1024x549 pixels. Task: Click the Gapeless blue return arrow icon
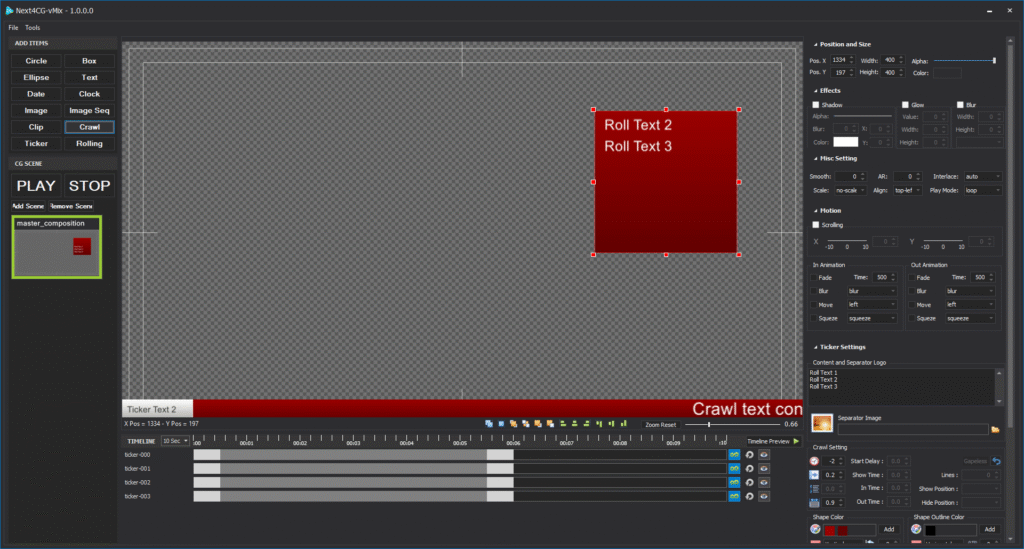(x=996, y=461)
